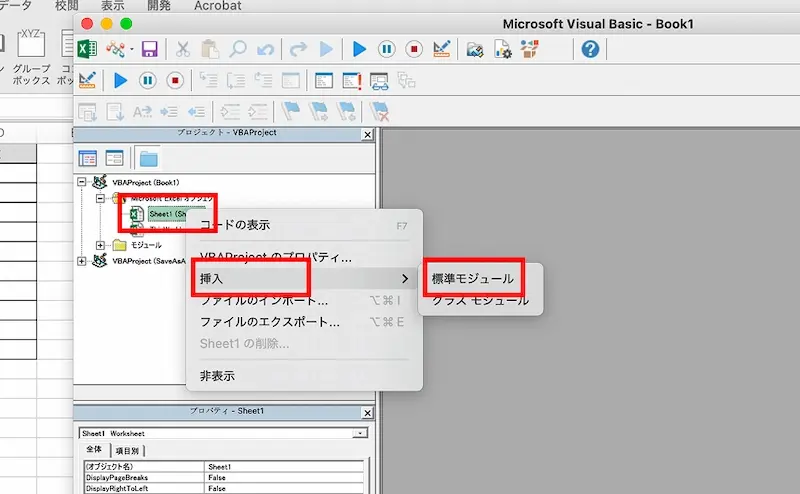Choose ファイルのエクスポート... from context menu
Viewport: 800px width, 494px height.
pyautogui.click(x=304, y=322)
